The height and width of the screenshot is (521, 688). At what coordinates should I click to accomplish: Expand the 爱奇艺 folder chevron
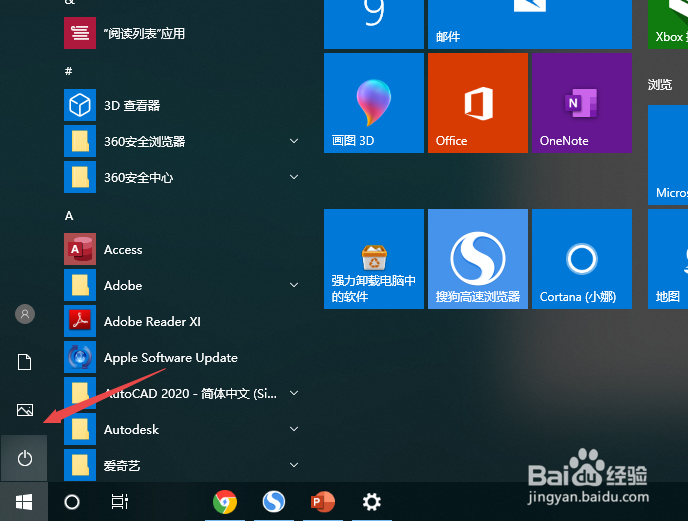click(x=294, y=465)
